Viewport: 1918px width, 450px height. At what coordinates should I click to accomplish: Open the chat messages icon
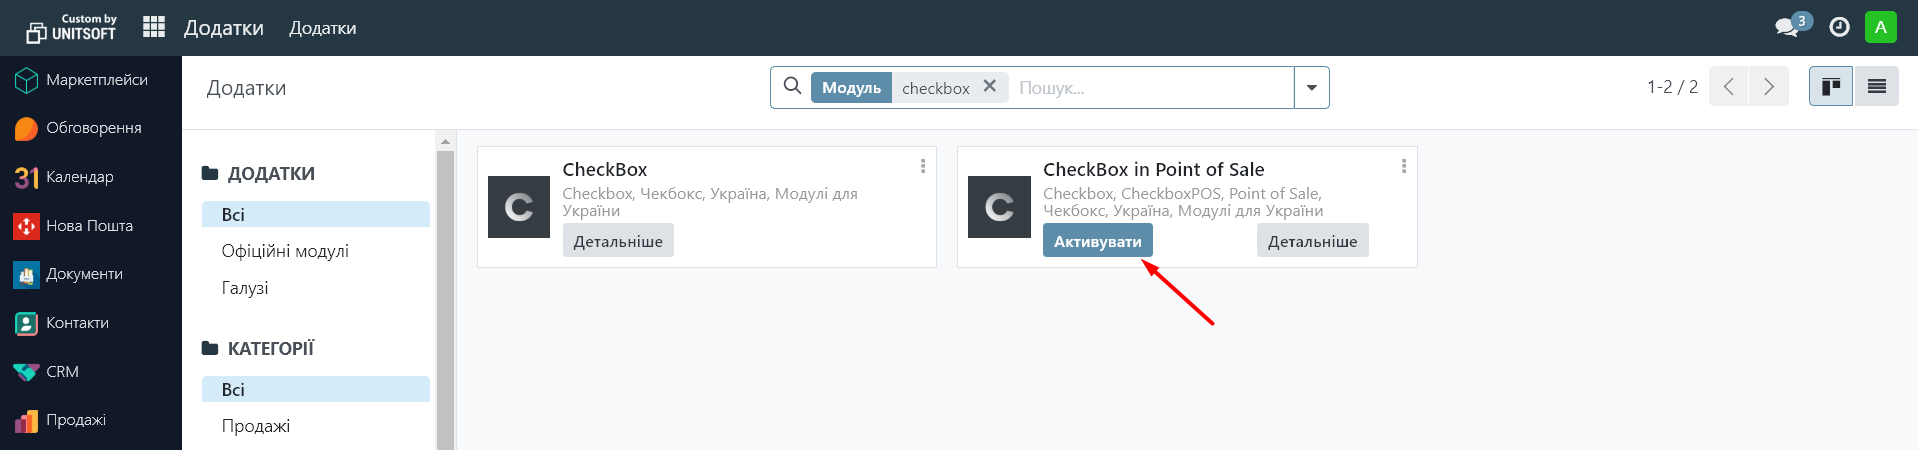point(1787,27)
